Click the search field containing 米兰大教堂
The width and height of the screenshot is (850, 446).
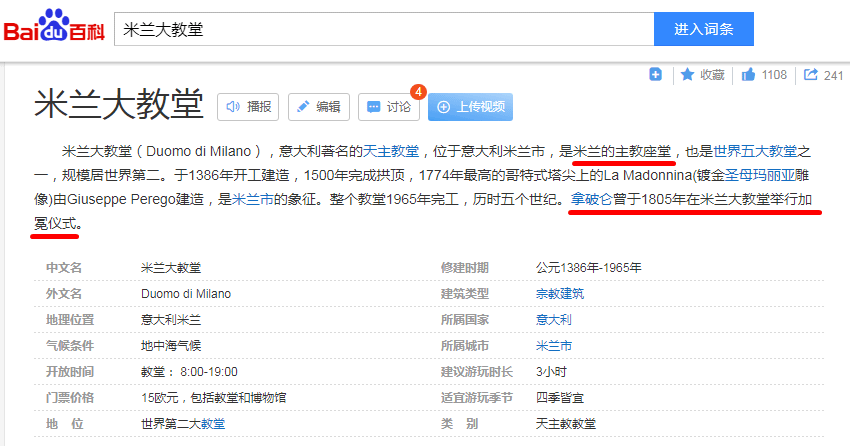384,29
